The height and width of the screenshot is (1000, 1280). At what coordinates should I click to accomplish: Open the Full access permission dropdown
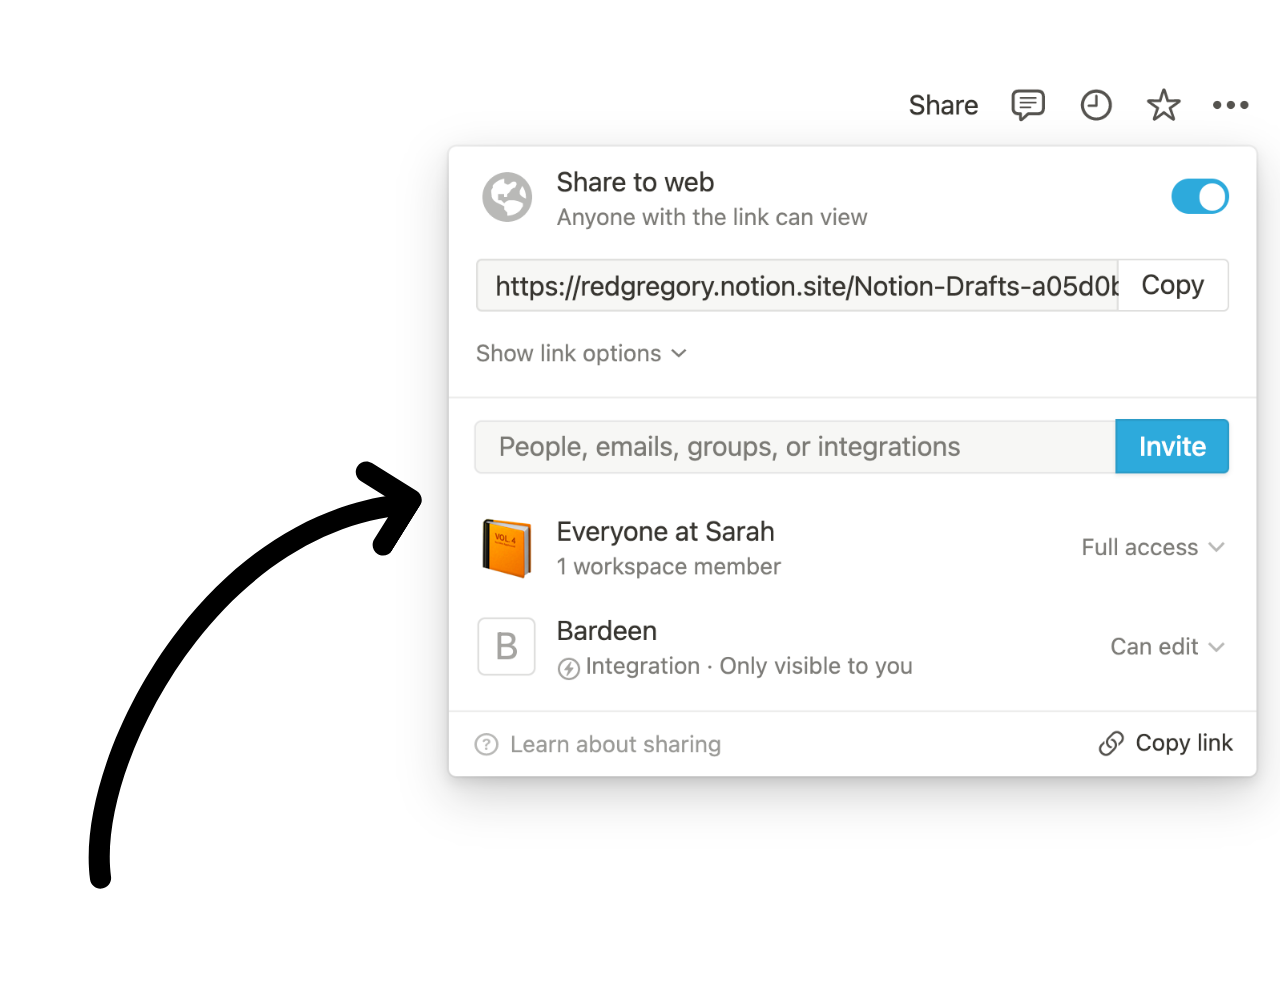click(x=1153, y=547)
